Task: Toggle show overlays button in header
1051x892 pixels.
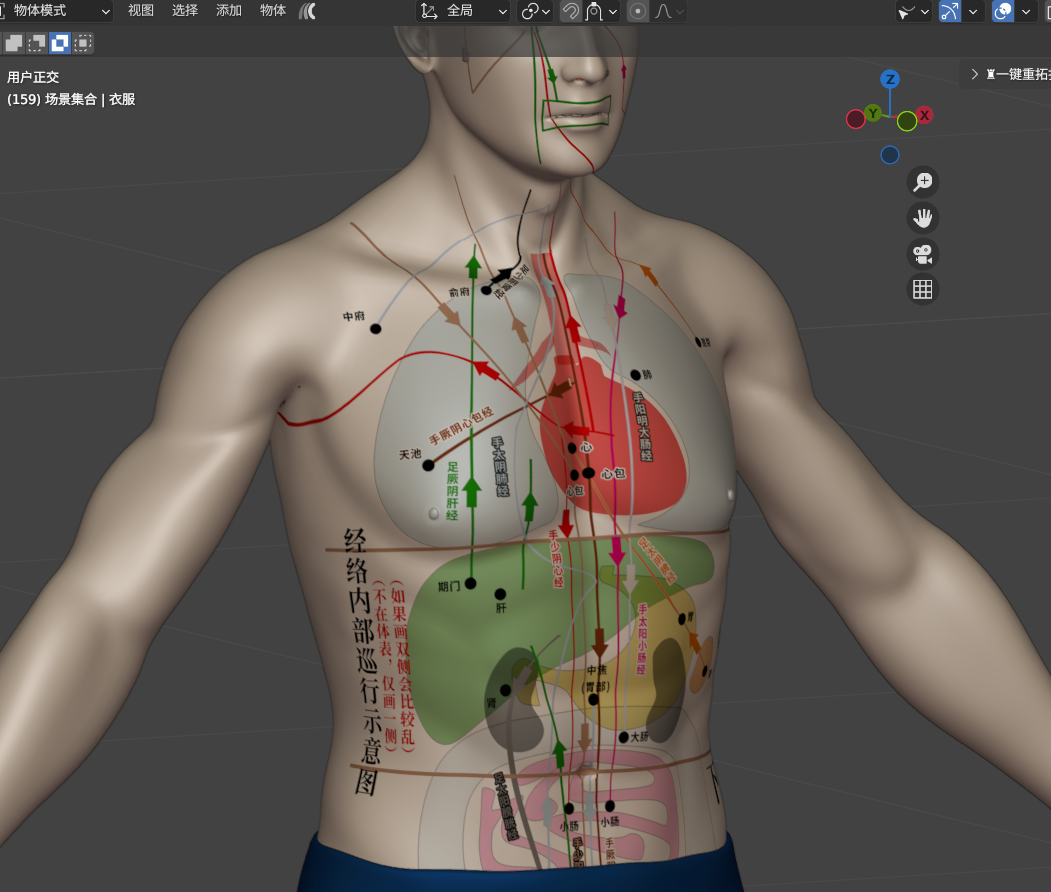Action: click(1002, 11)
